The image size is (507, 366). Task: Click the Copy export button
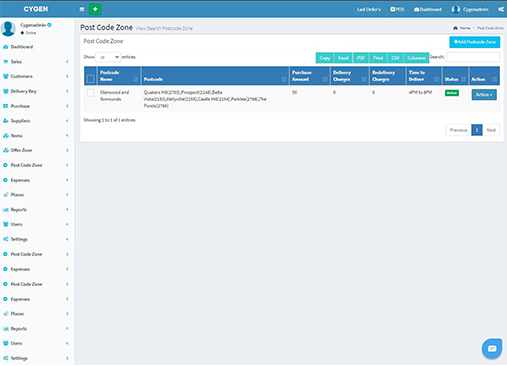pos(325,58)
